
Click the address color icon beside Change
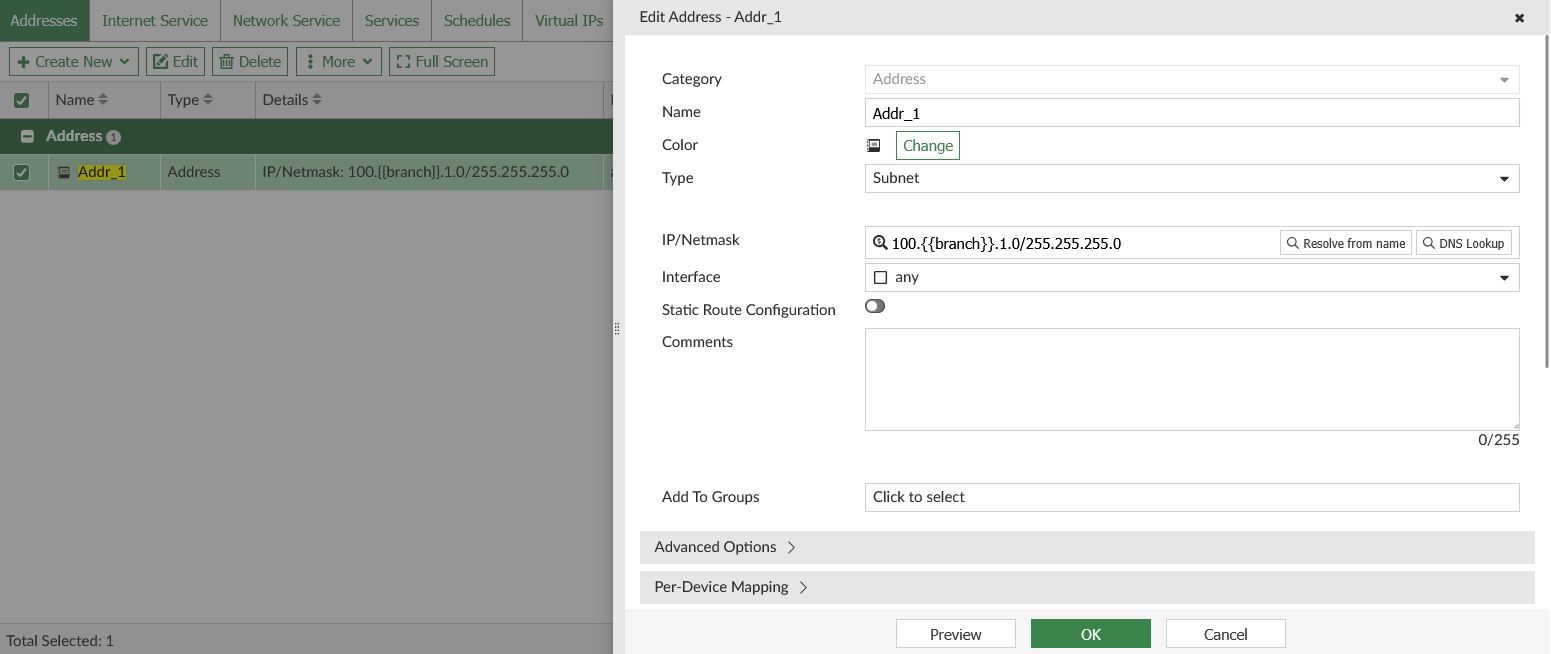click(873, 145)
